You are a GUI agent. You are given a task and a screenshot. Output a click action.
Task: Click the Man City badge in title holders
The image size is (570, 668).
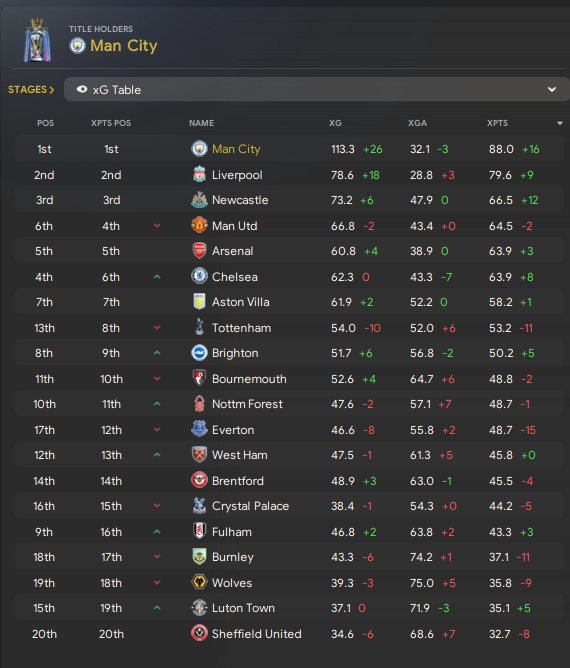click(x=77, y=46)
